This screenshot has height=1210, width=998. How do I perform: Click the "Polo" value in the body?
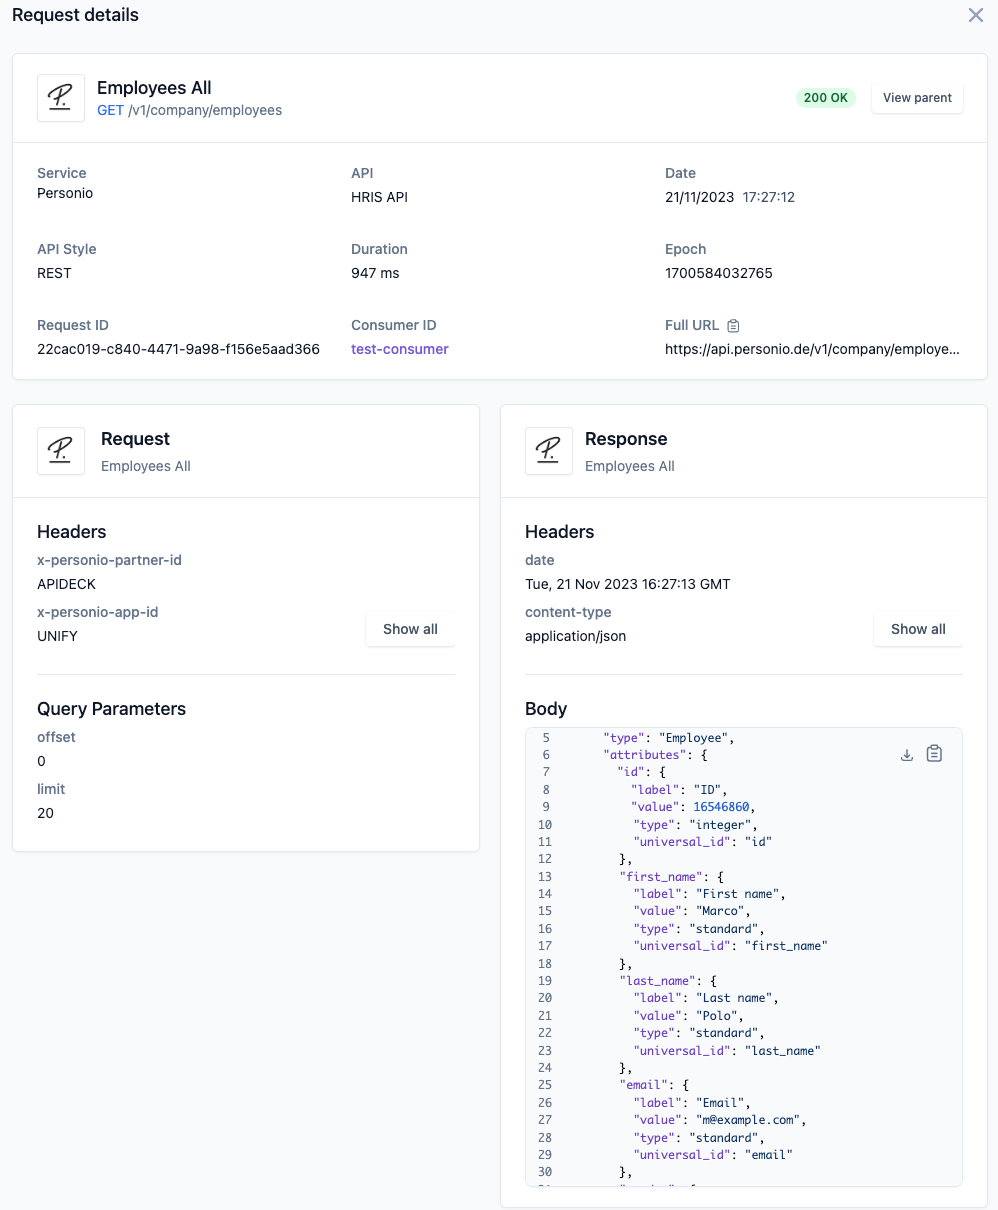point(717,1016)
